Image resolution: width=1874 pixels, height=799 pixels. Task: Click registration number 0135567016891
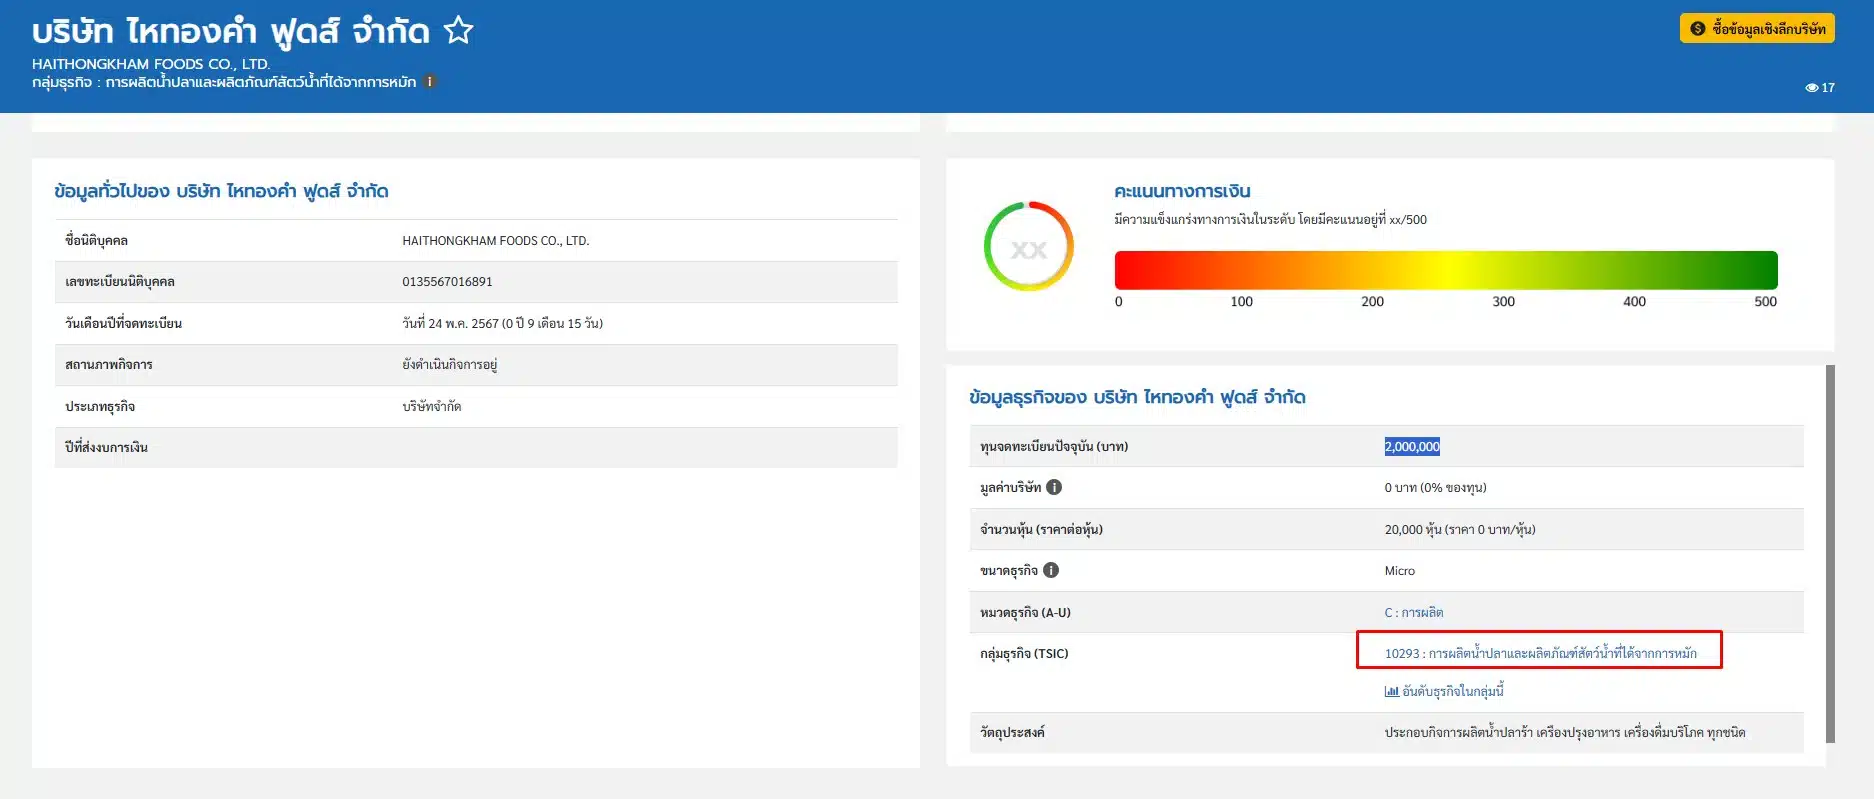pyautogui.click(x=447, y=282)
